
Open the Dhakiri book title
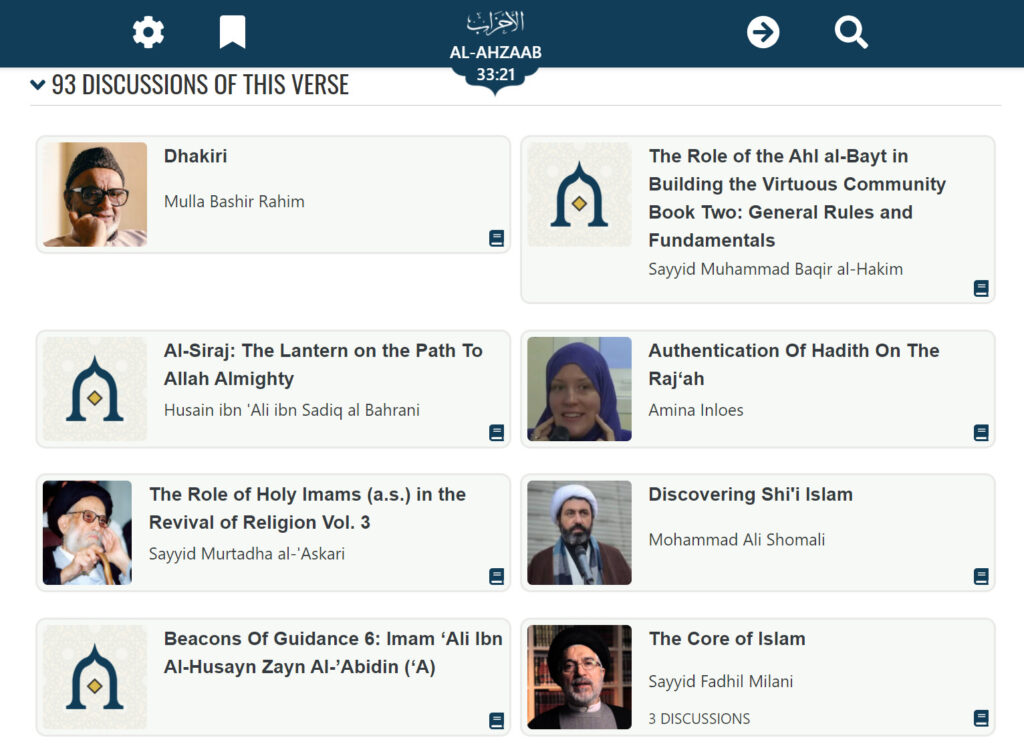coord(195,156)
